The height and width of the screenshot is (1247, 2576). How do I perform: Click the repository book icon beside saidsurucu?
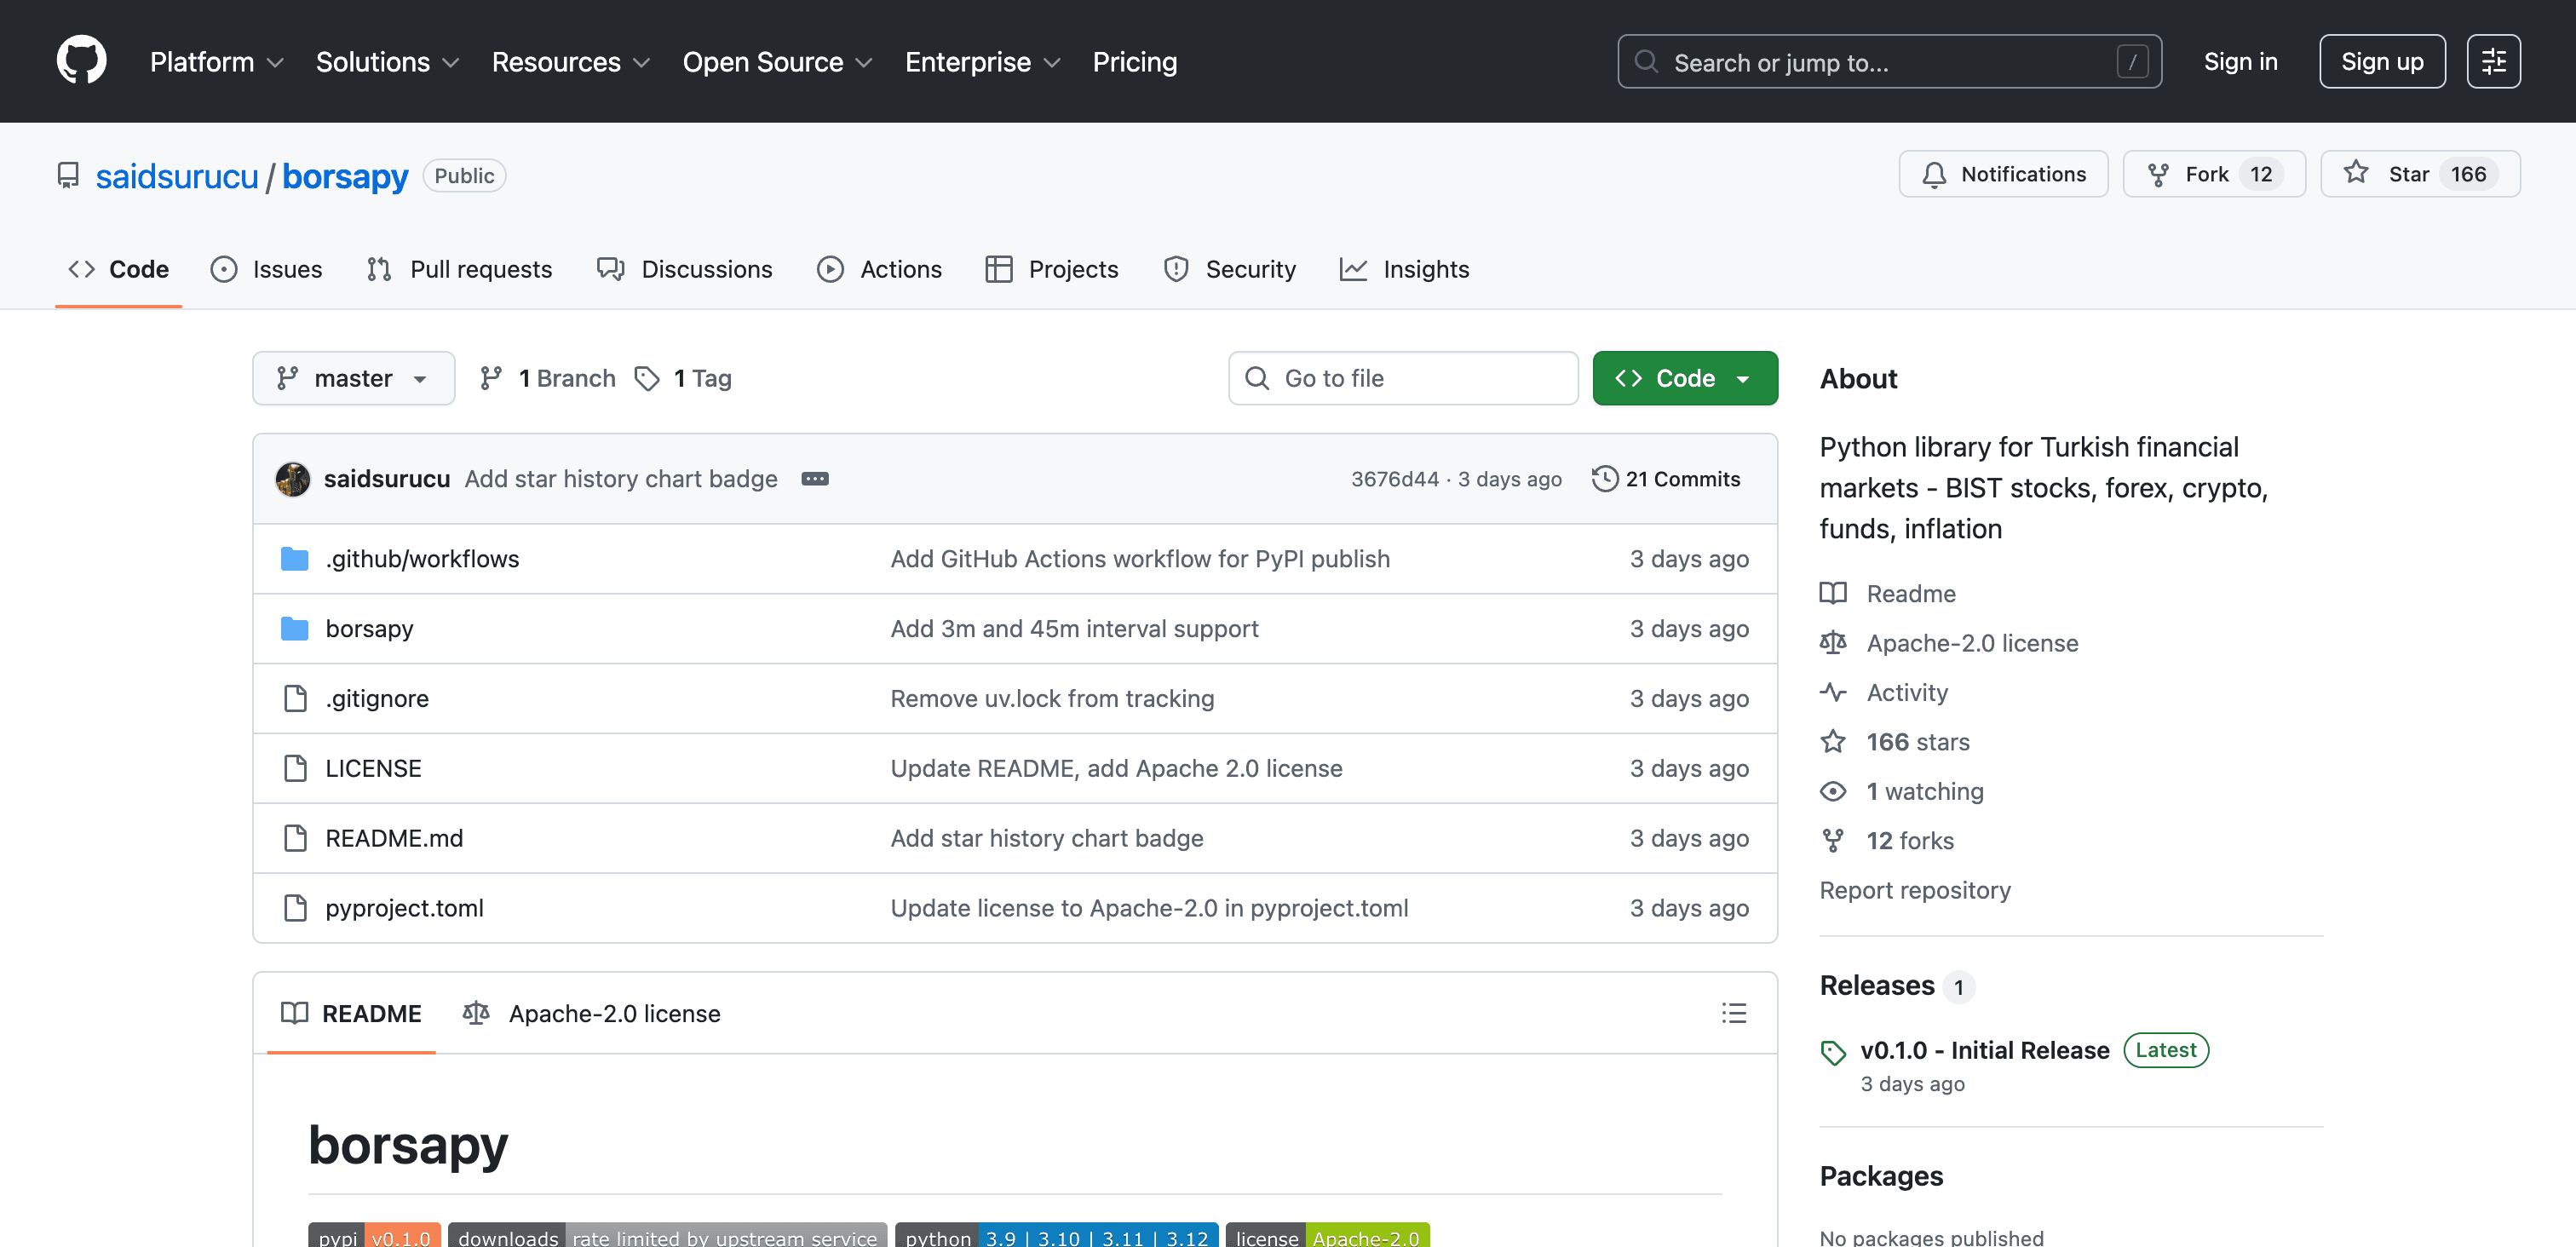pyautogui.click(x=68, y=176)
